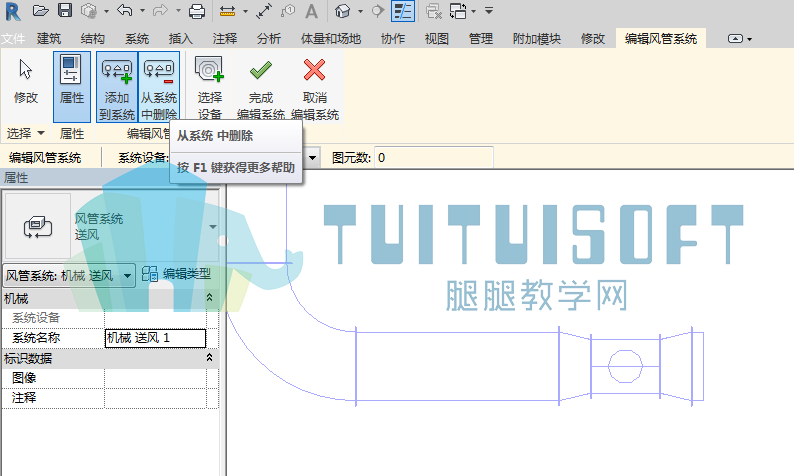Click the synchronize with central icon
The width and height of the screenshot is (794, 476).
[x=89, y=11]
